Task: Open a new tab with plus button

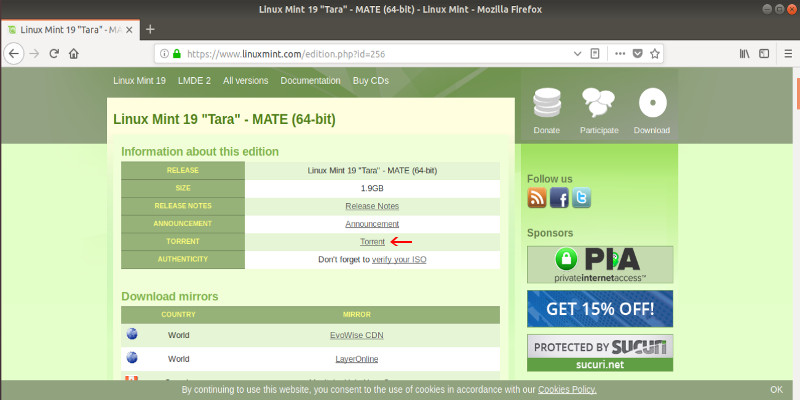Action: tap(150, 30)
